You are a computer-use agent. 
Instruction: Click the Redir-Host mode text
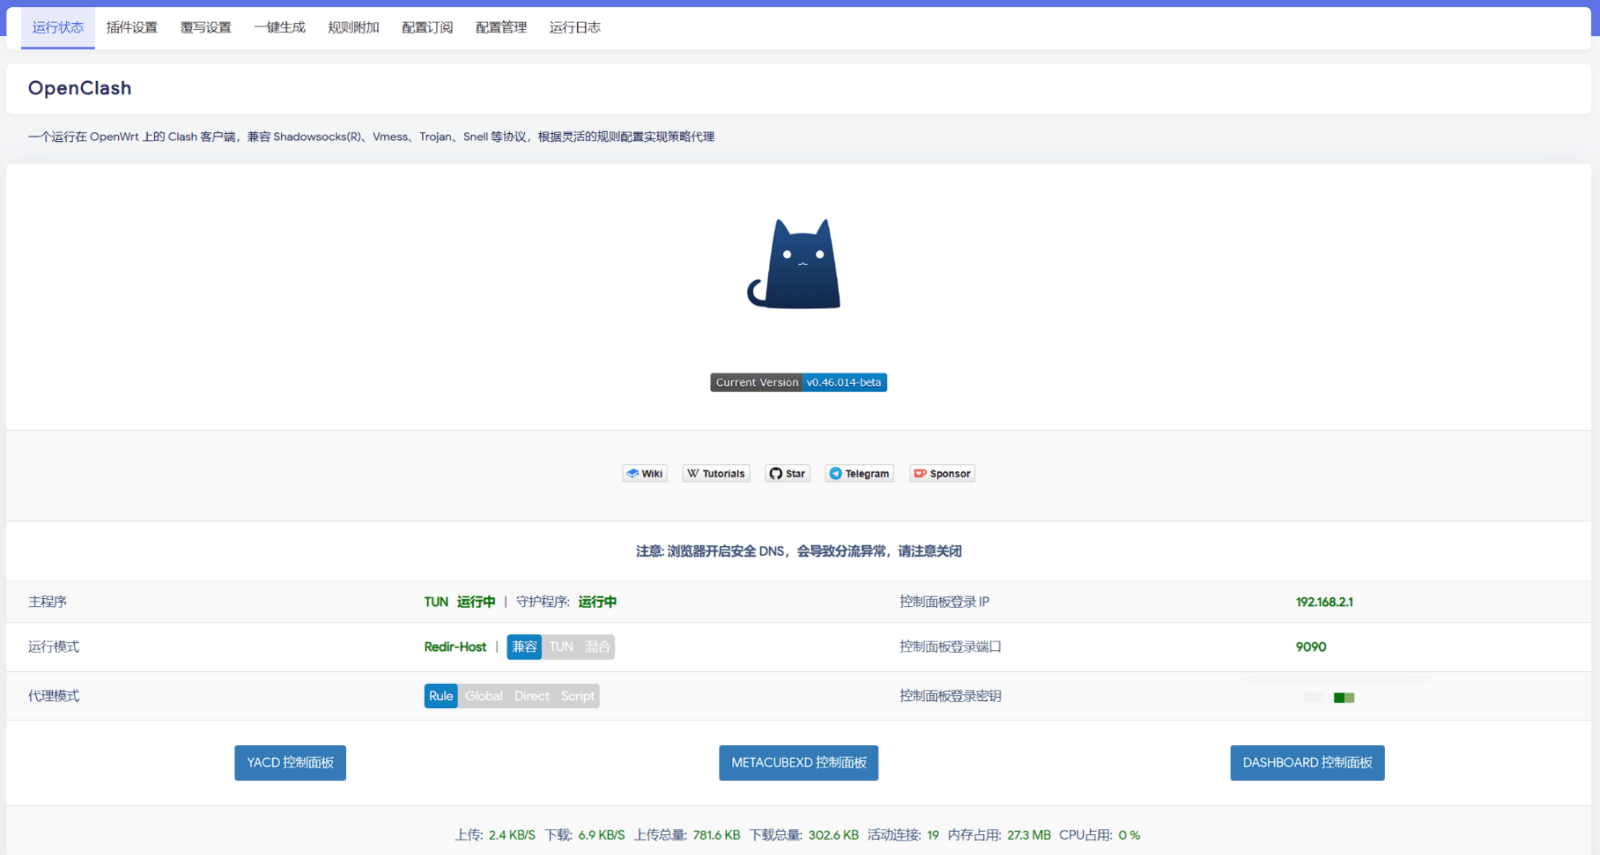pyautogui.click(x=455, y=647)
